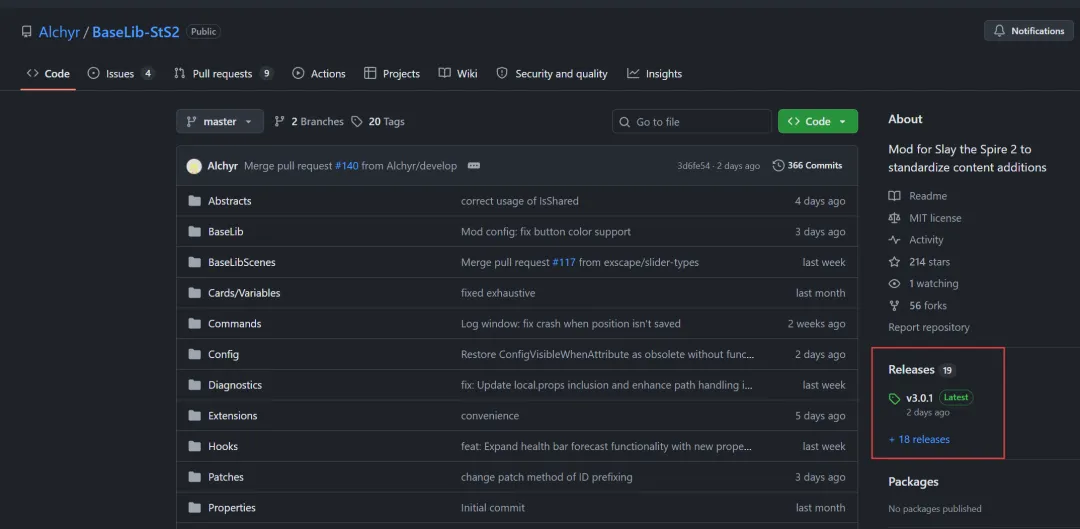The width and height of the screenshot is (1080, 529).
Task: Click the Notifications bell button
Action: [1029, 31]
